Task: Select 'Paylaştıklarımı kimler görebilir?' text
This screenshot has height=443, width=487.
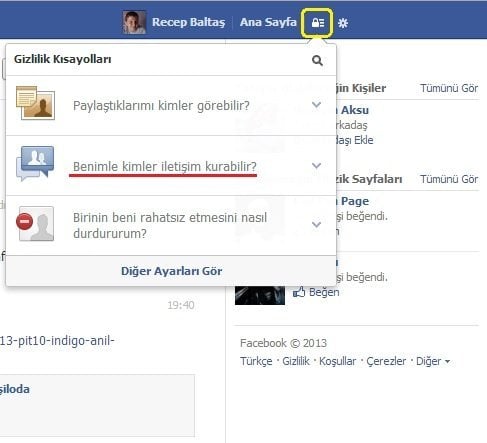Action: (x=161, y=106)
